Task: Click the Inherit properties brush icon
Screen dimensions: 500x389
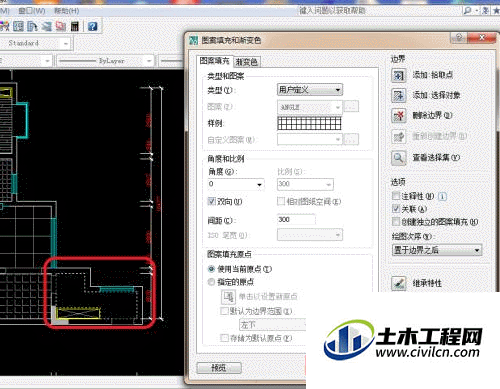Action: [398, 283]
